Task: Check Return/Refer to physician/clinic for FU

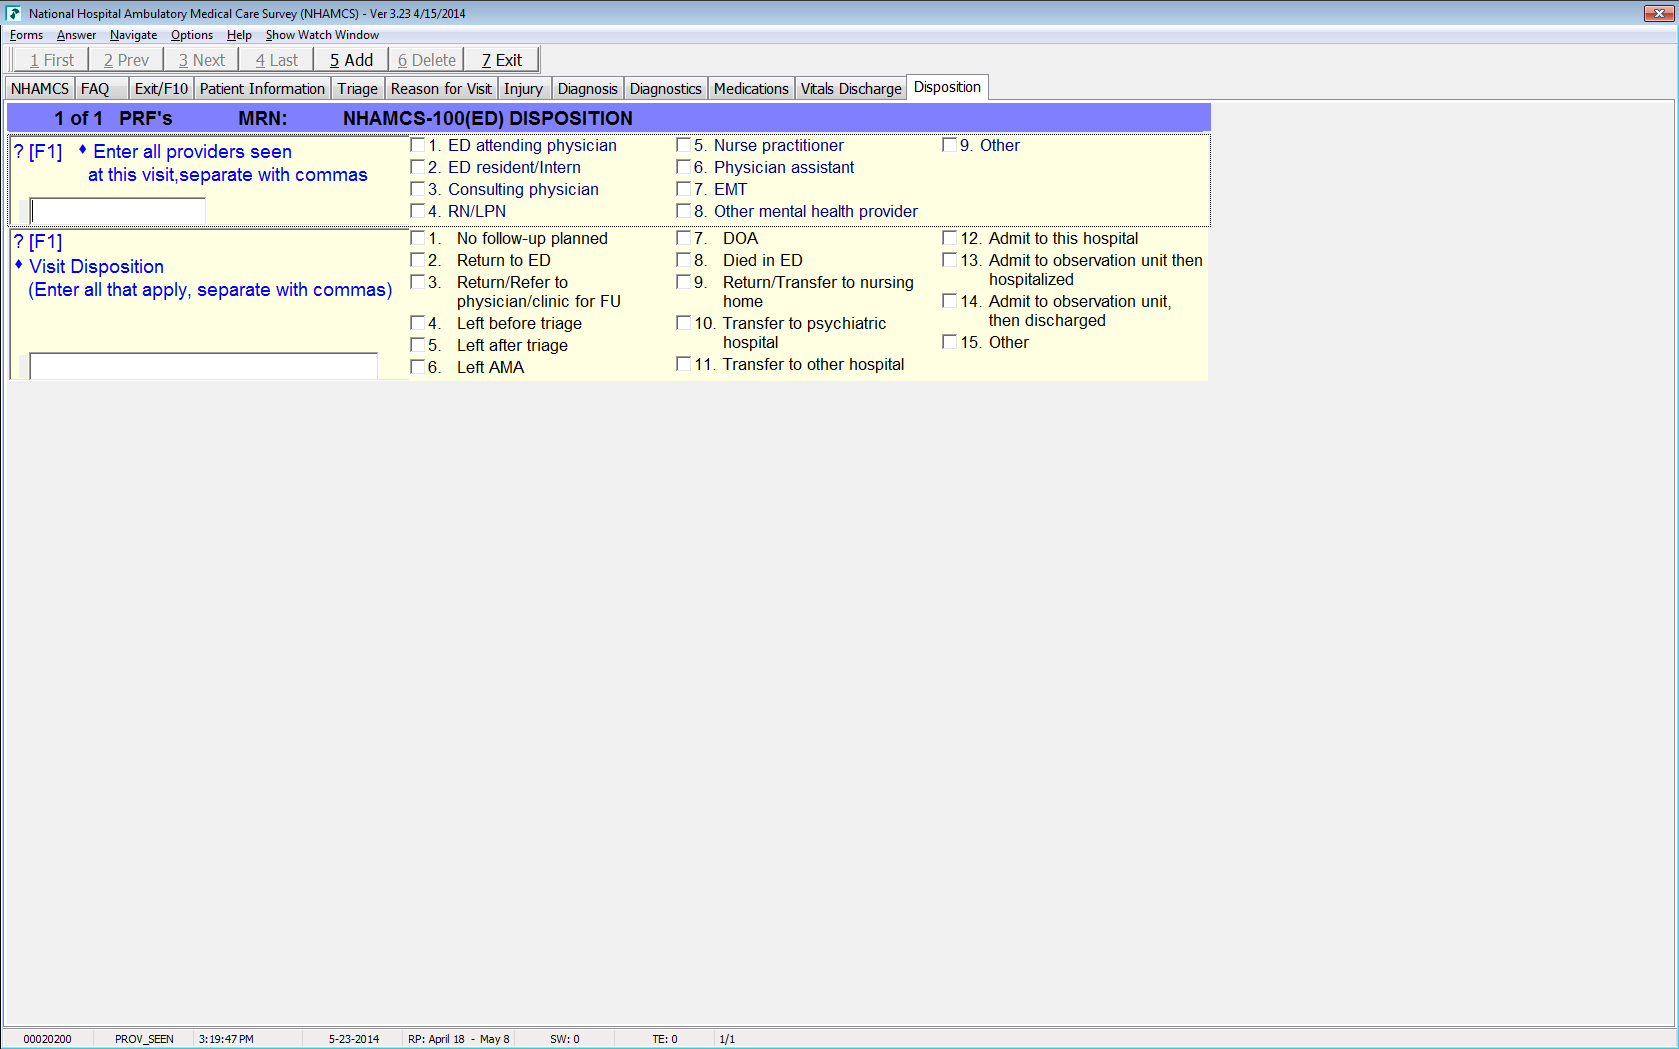Action: [418, 282]
